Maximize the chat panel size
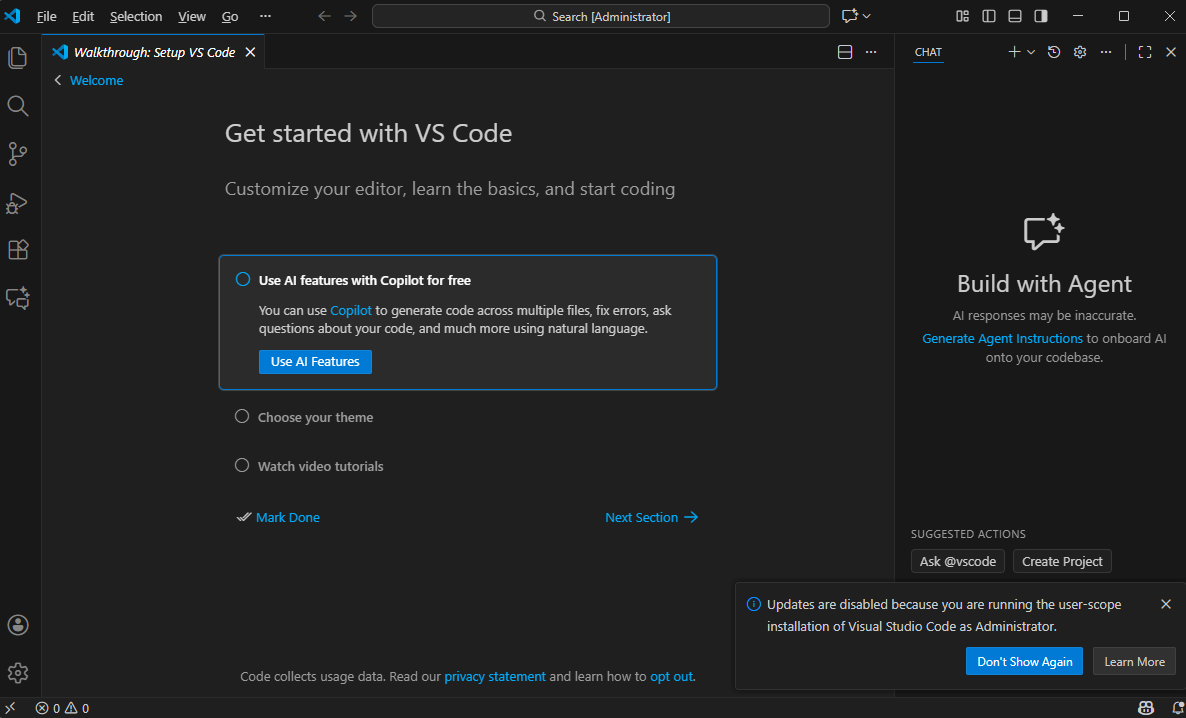The height and width of the screenshot is (718, 1186). [x=1145, y=52]
